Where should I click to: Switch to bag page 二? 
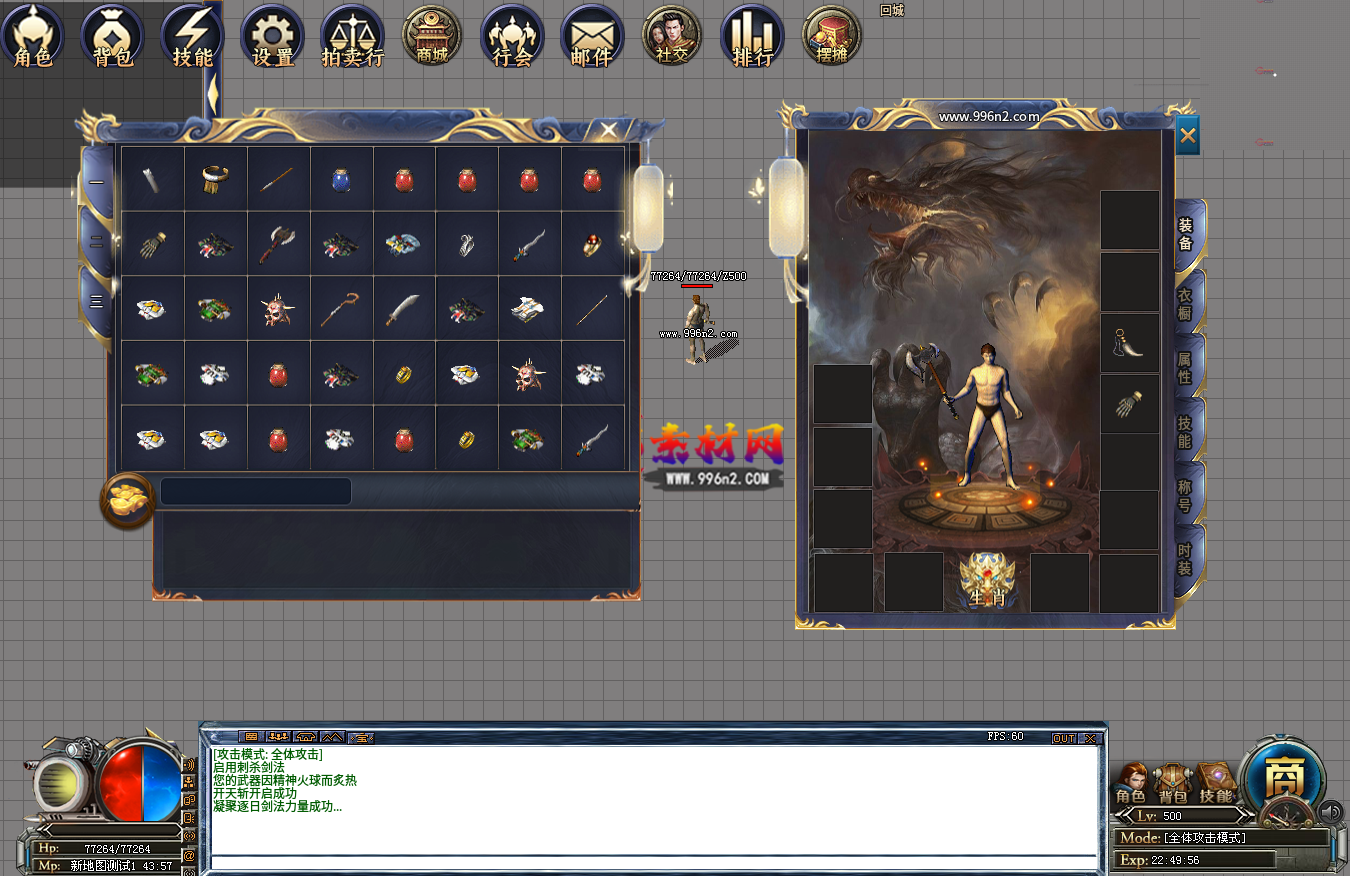click(x=97, y=242)
